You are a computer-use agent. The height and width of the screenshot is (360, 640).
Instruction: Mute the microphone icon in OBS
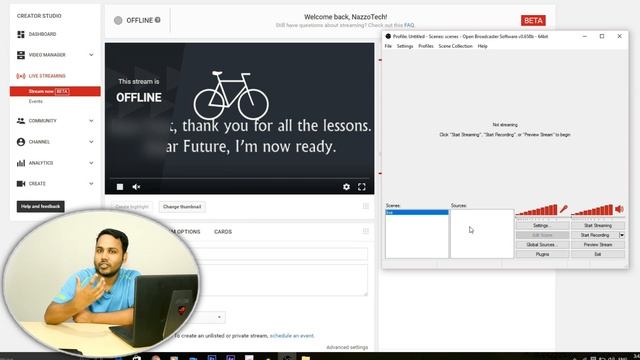click(564, 209)
